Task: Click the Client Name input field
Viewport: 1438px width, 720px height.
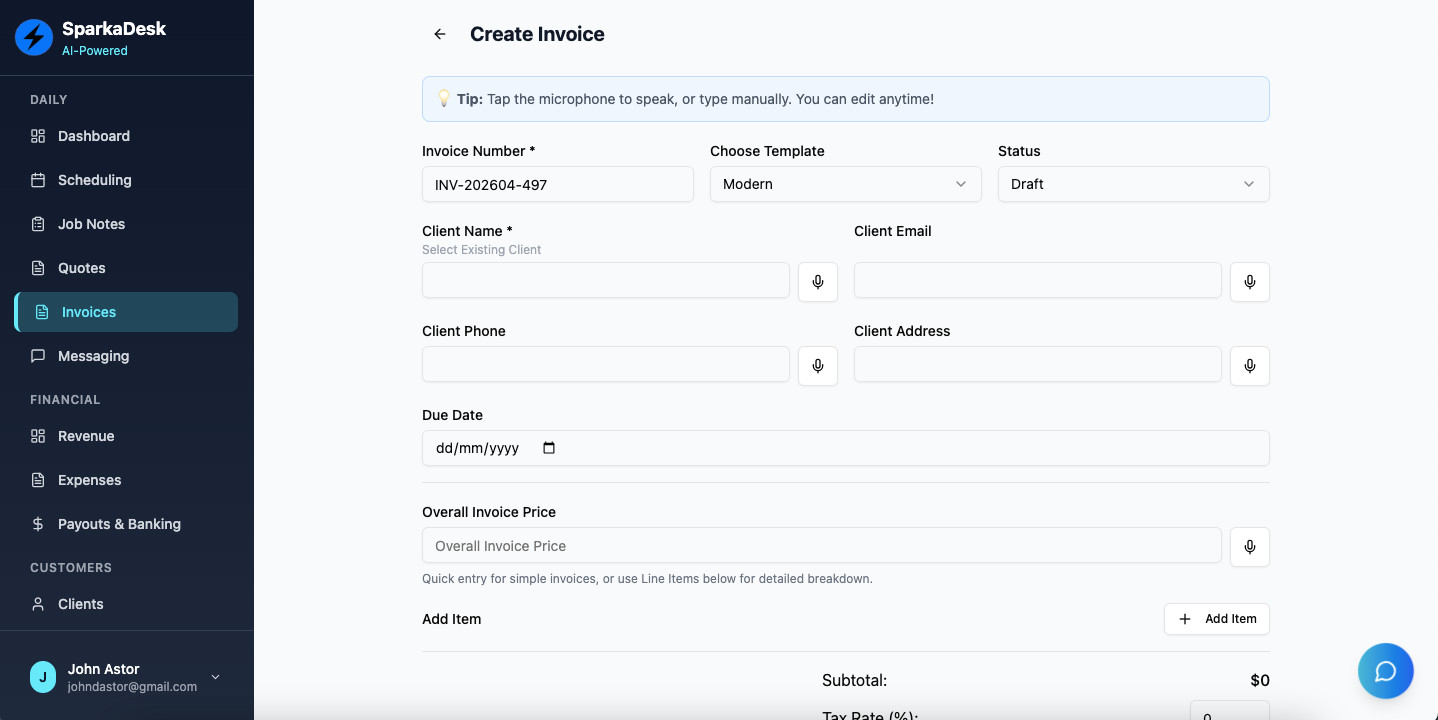Action: 606,280
